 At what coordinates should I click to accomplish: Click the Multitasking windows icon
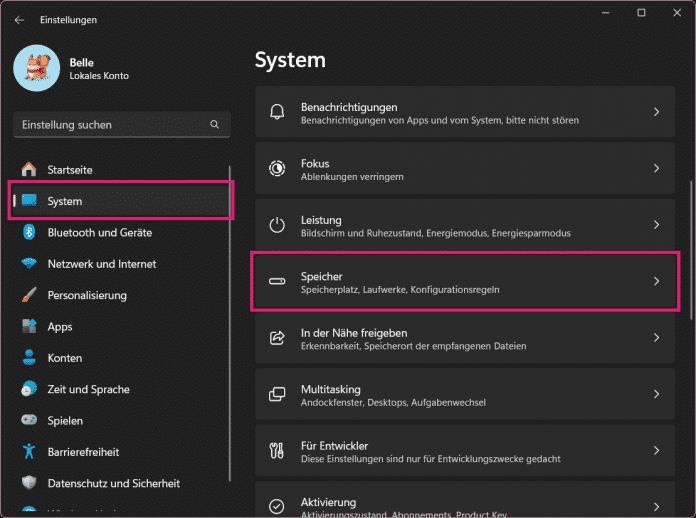277,395
